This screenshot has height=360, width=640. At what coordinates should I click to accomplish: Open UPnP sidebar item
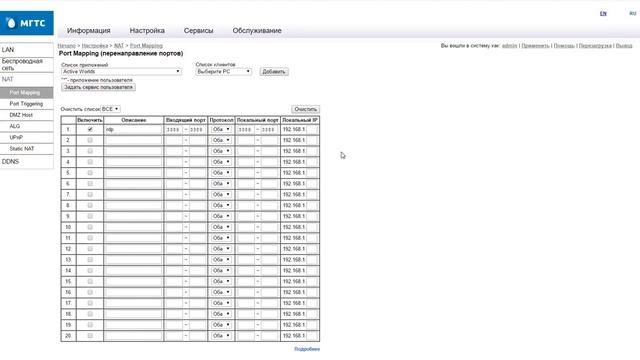(x=27, y=138)
